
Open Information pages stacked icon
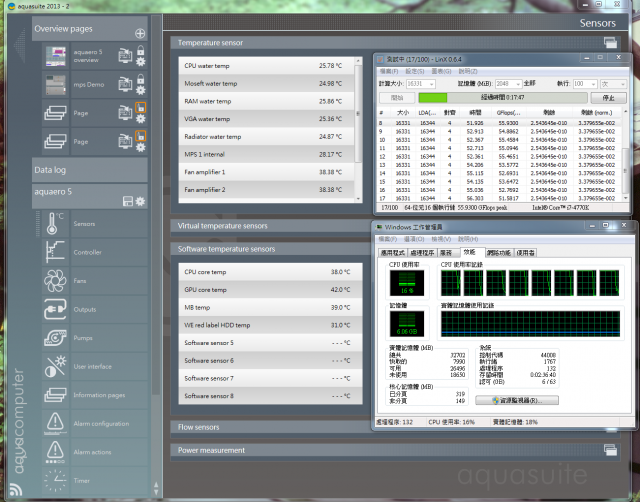[x=55, y=395]
